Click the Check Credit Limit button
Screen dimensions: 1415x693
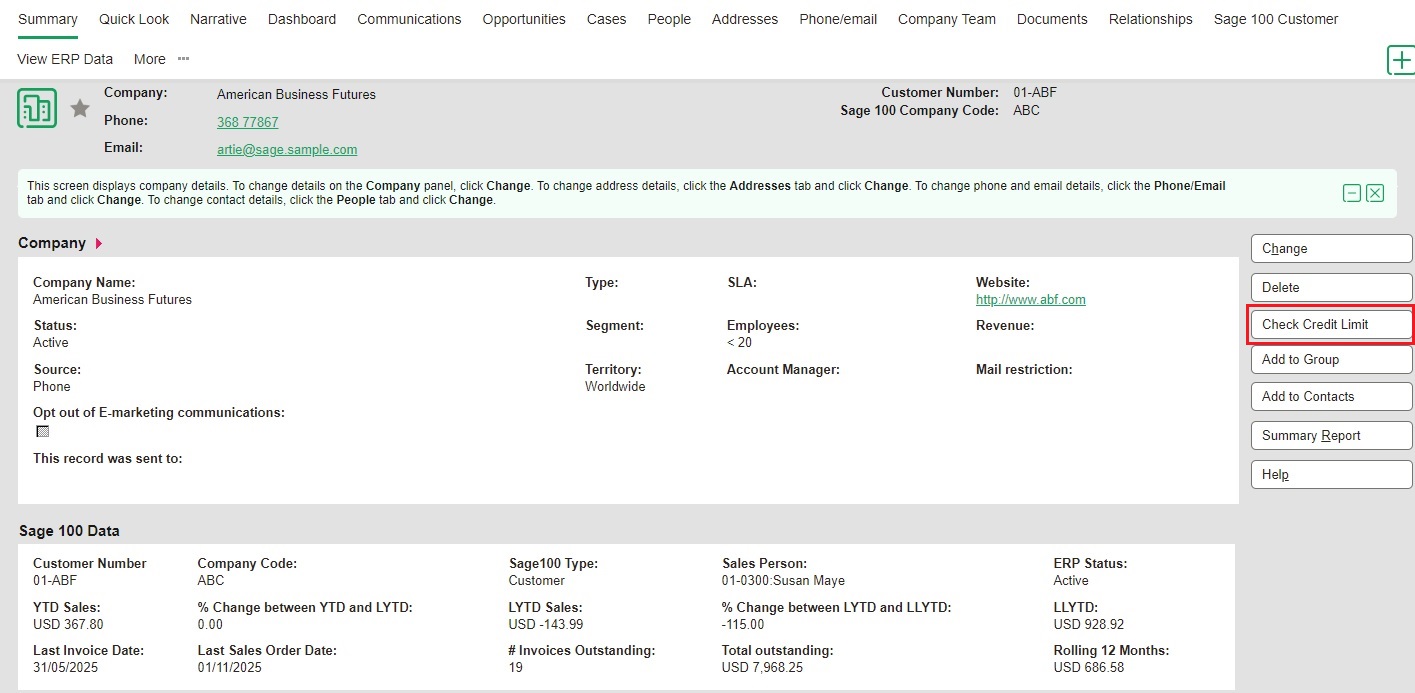(x=1330, y=325)
